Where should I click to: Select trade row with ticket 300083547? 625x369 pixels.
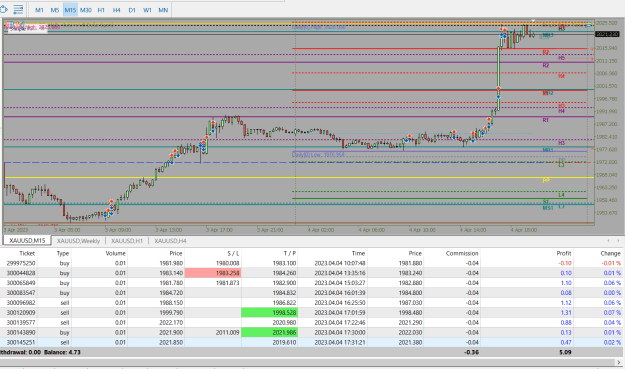311,293
